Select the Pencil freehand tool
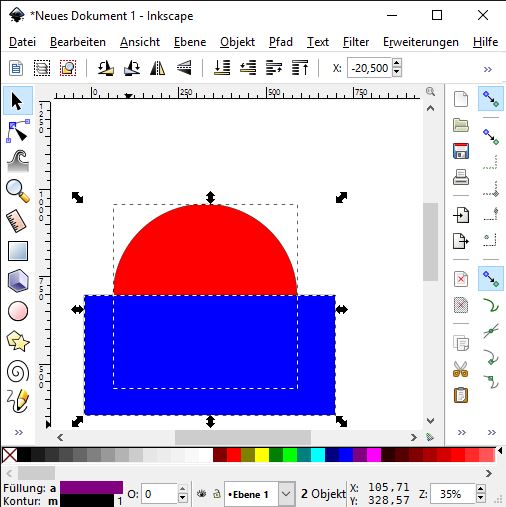This screenshot has height=507, width=506. coord(18,400)
